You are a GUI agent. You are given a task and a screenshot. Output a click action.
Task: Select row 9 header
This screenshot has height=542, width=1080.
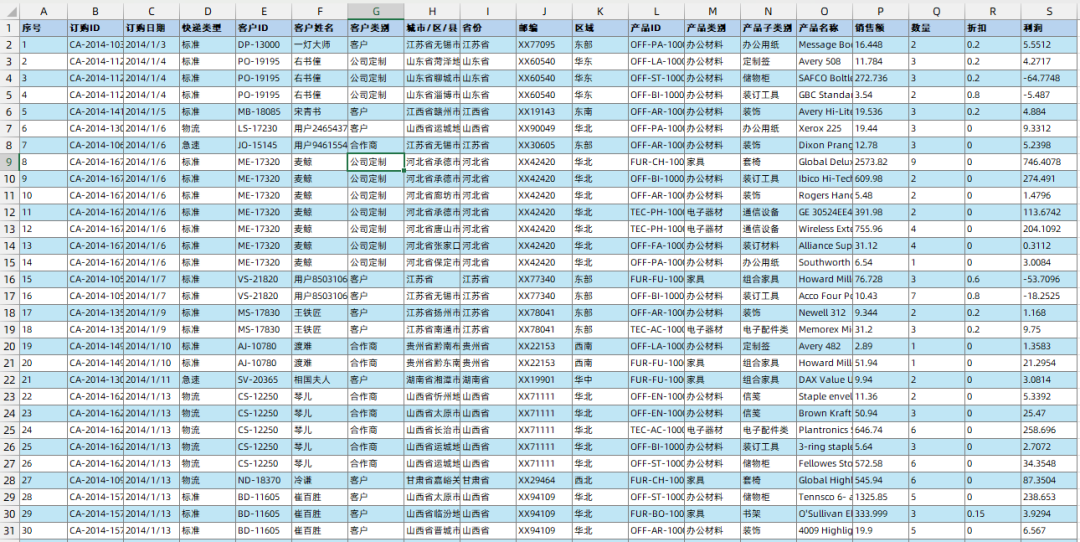click(x=10, y=162)
